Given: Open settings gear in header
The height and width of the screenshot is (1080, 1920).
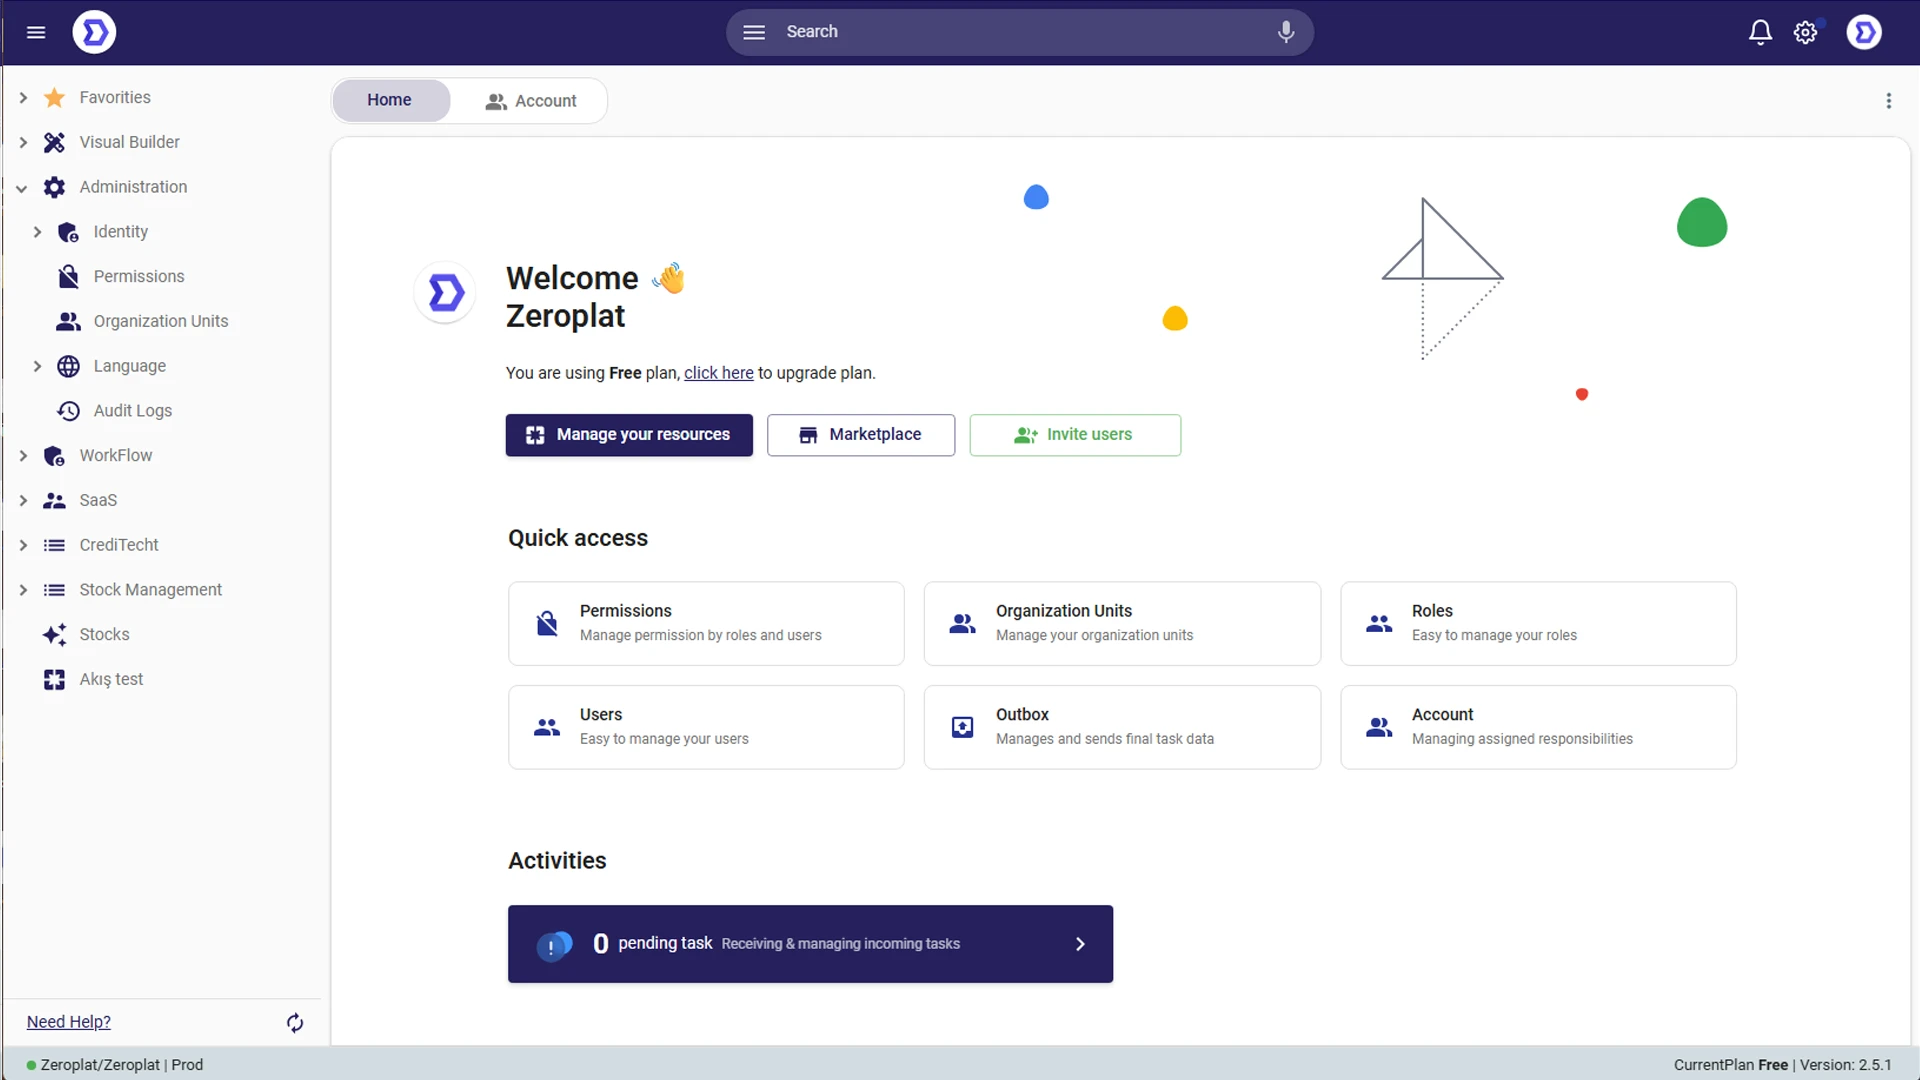Looking at the screenshot, I should [x=1805, y=32].
